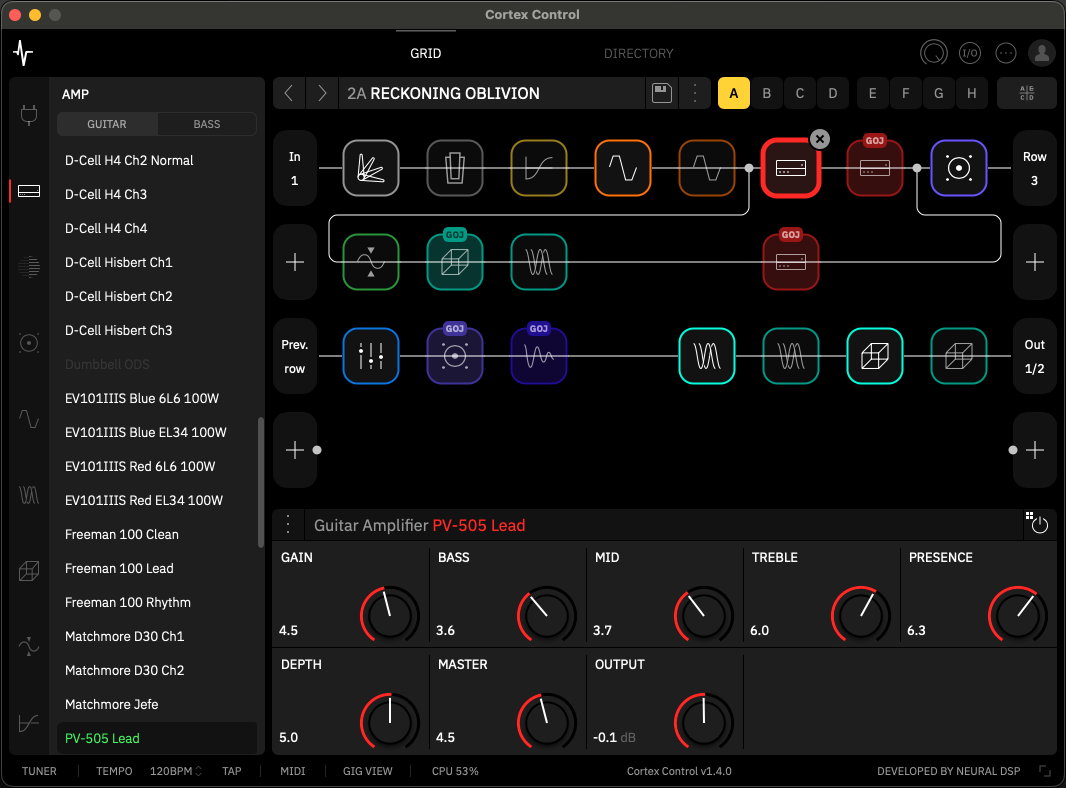Select the blue graphic EQ block in row three

pos(371,356)
